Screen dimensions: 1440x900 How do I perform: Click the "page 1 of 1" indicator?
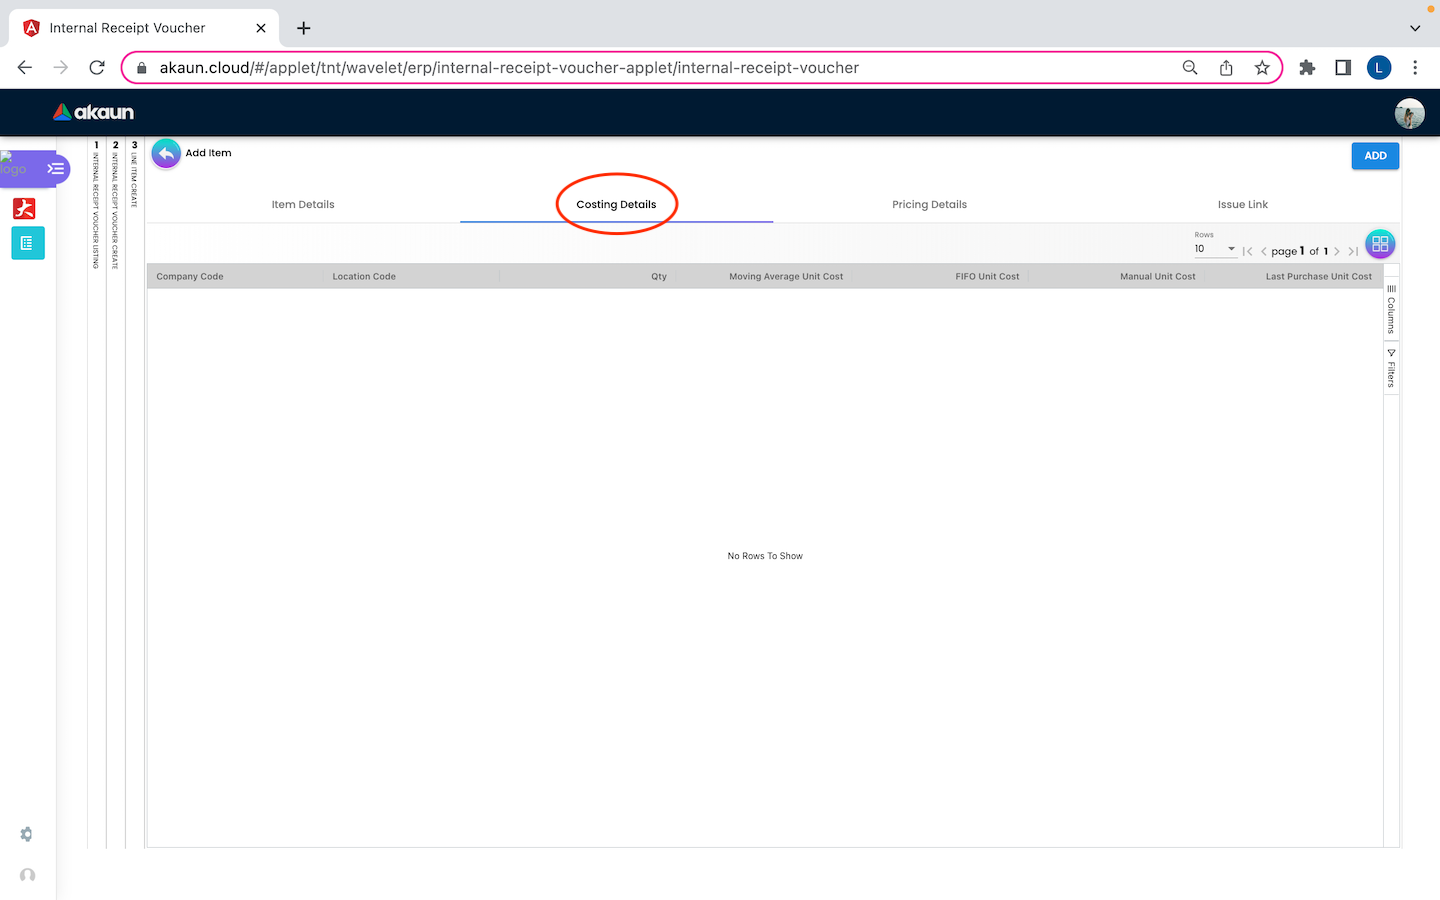1299,251
